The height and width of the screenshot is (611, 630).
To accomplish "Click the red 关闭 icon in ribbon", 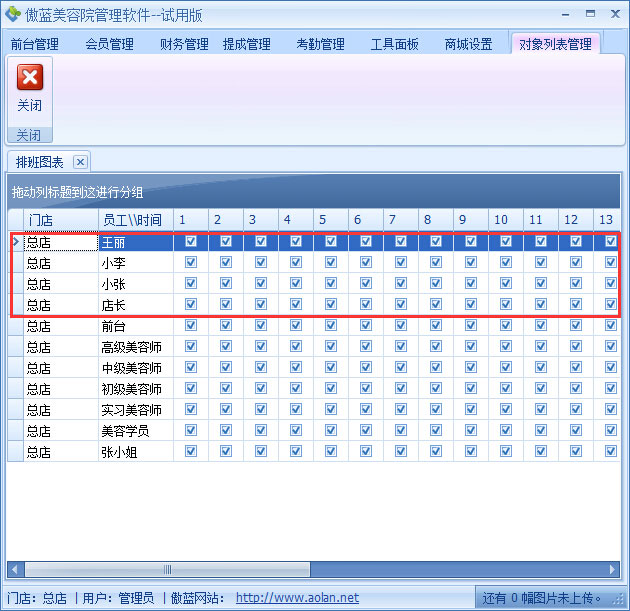I will coord(30,78).
